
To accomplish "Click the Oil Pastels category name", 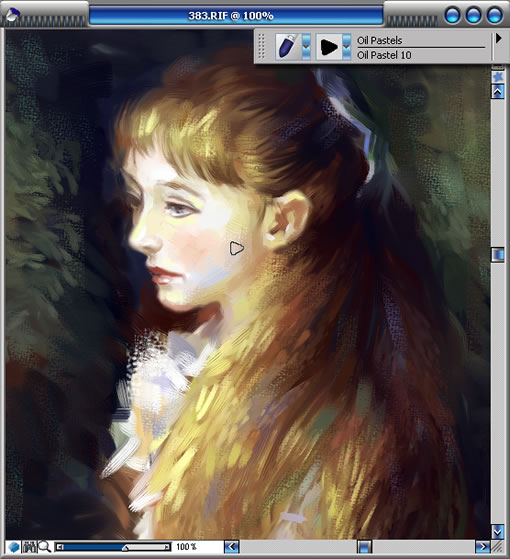I will click(x=380, y=40).
